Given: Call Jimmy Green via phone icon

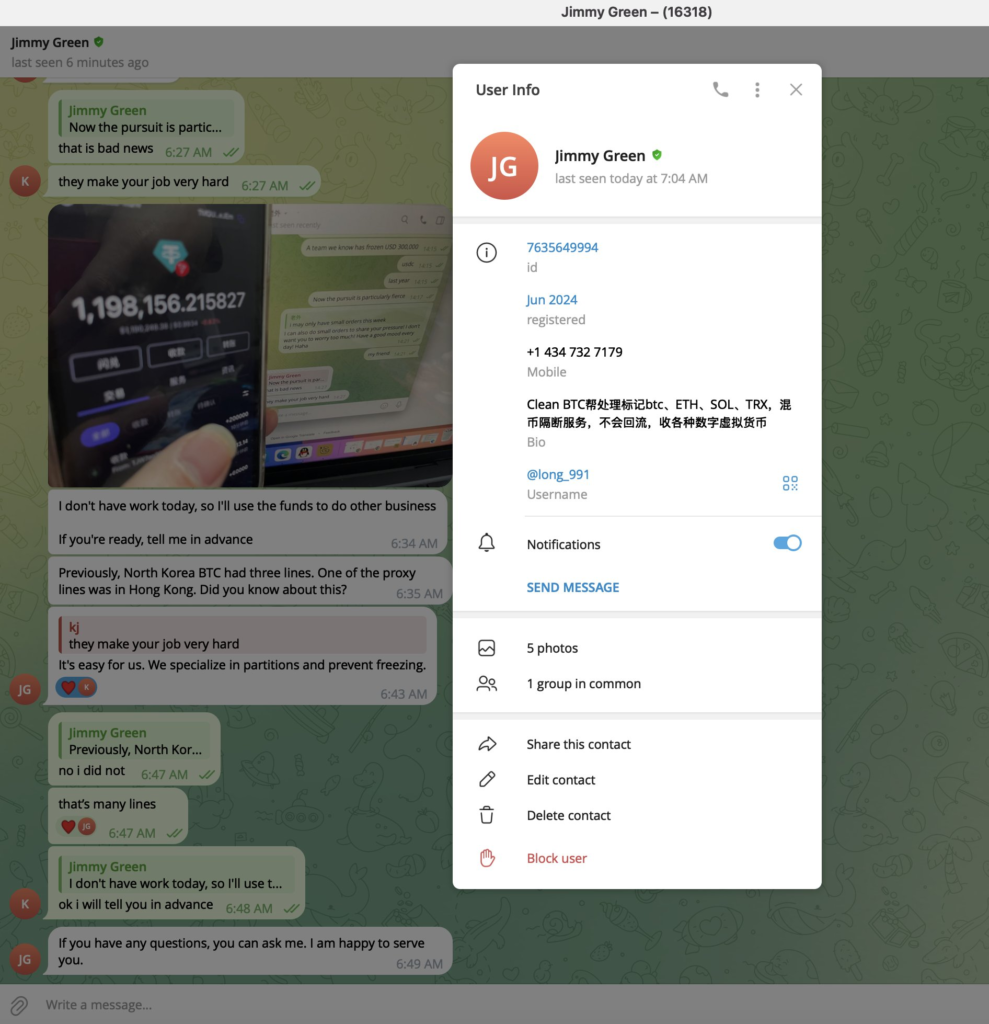Looking at the screenshot, I should point(720,89).
